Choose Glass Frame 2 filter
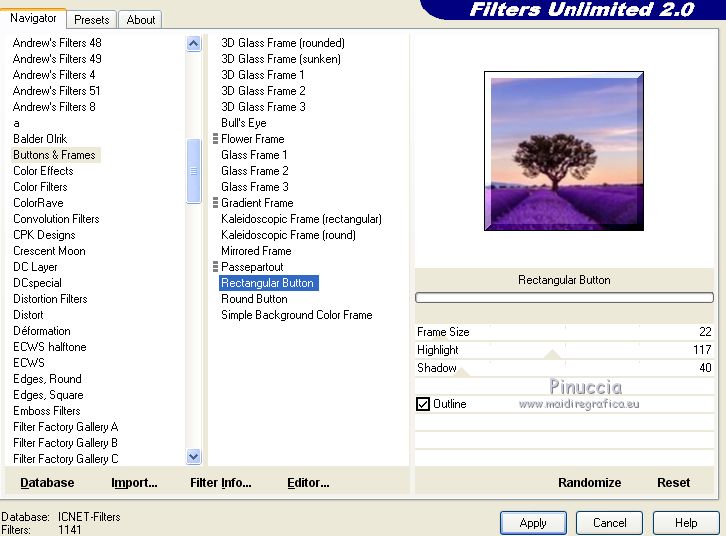The height and width of the screenshot is (536, 726). [x=255, y=170]
